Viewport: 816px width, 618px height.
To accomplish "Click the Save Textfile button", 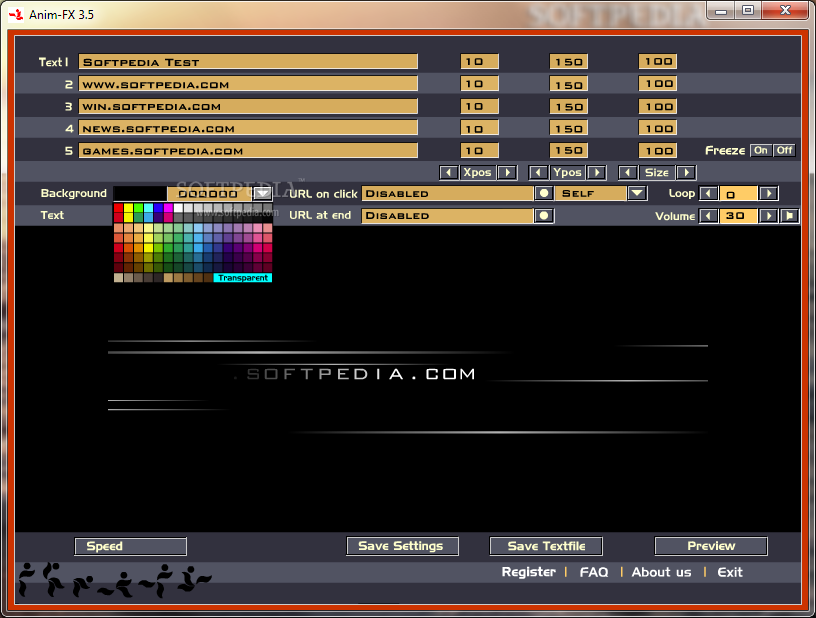I will click(546, 546).
